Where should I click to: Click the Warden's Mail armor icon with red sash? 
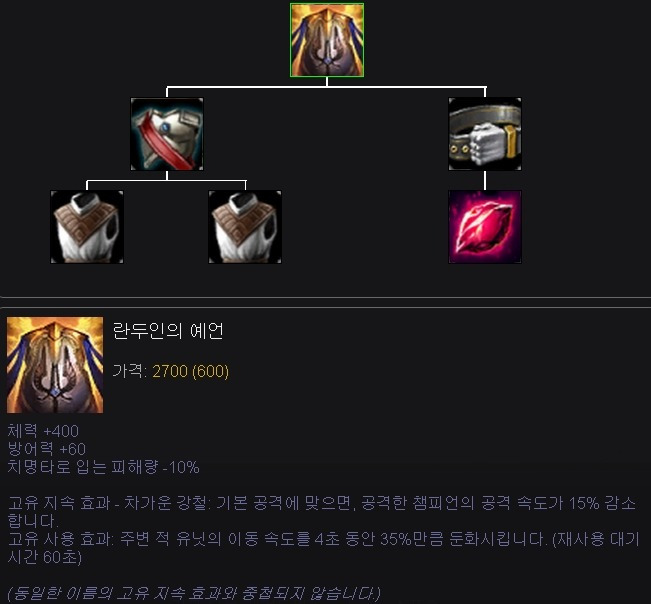[167, 134]
